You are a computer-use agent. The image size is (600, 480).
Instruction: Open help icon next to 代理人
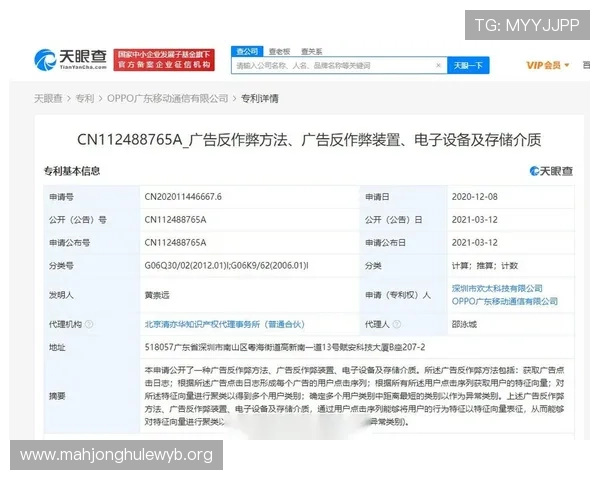397,324
